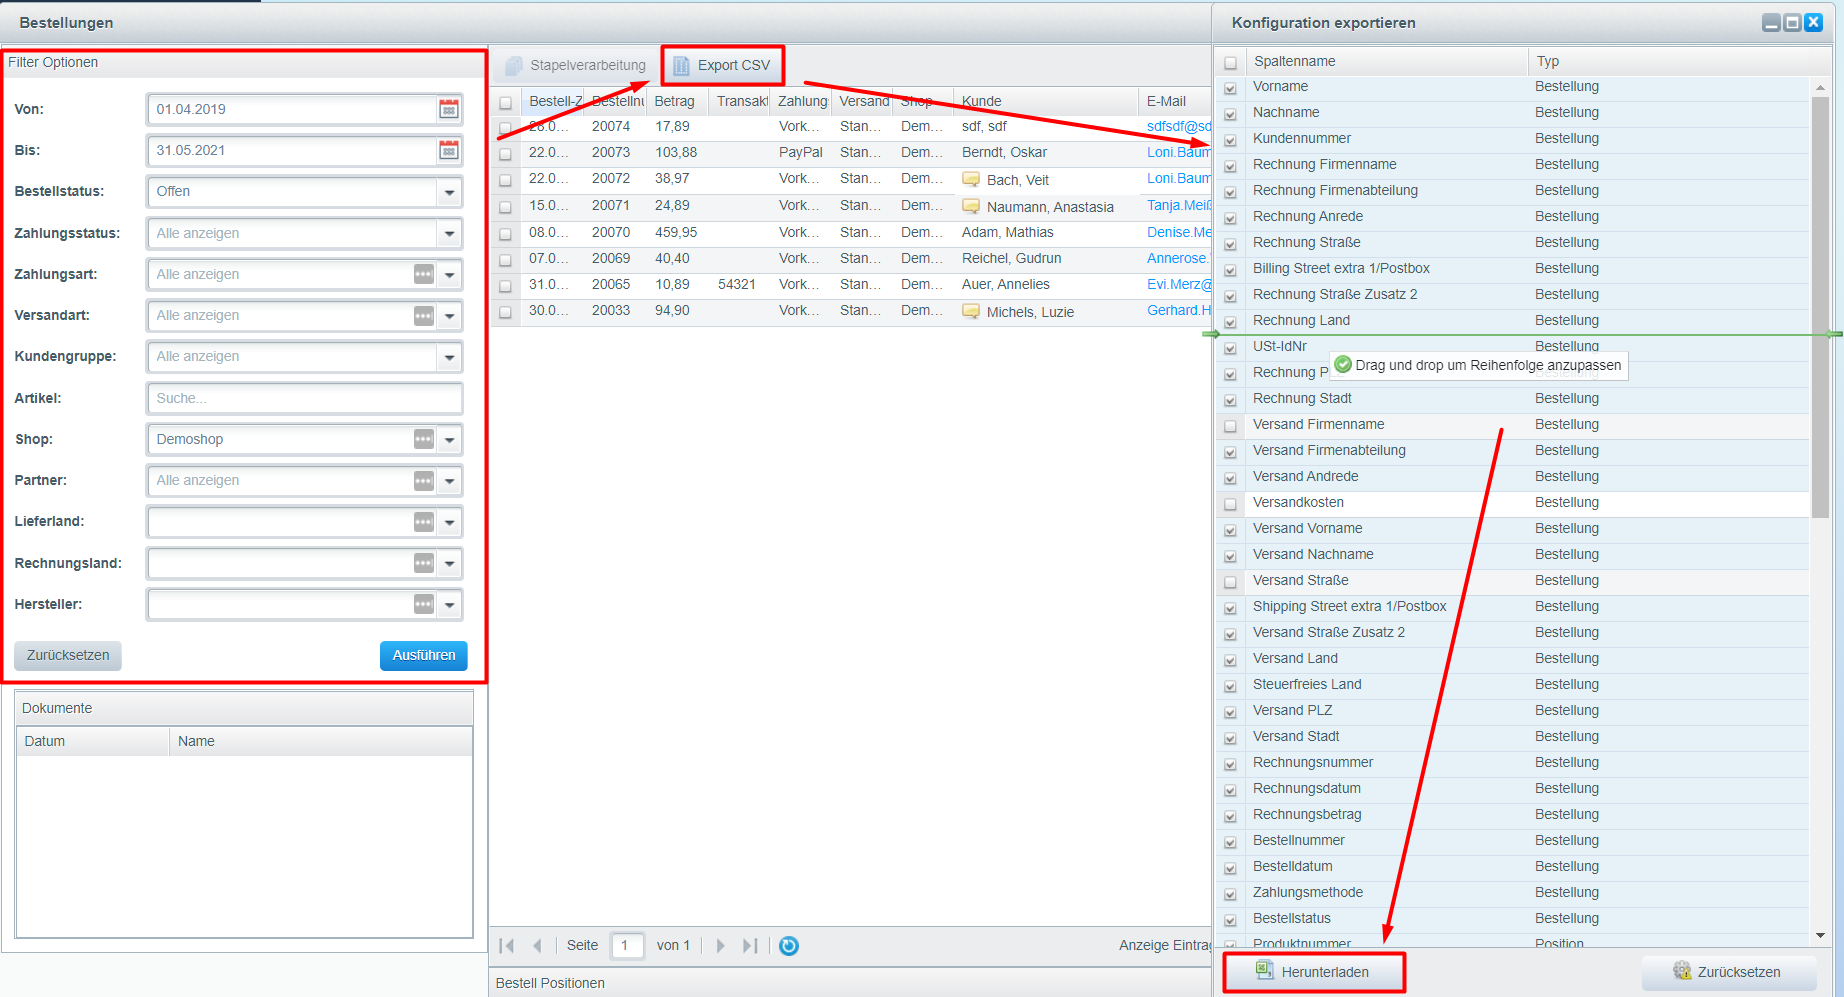
Task: Expand the Lieferland dropdown arrow
Action: (x=449, y=522)
